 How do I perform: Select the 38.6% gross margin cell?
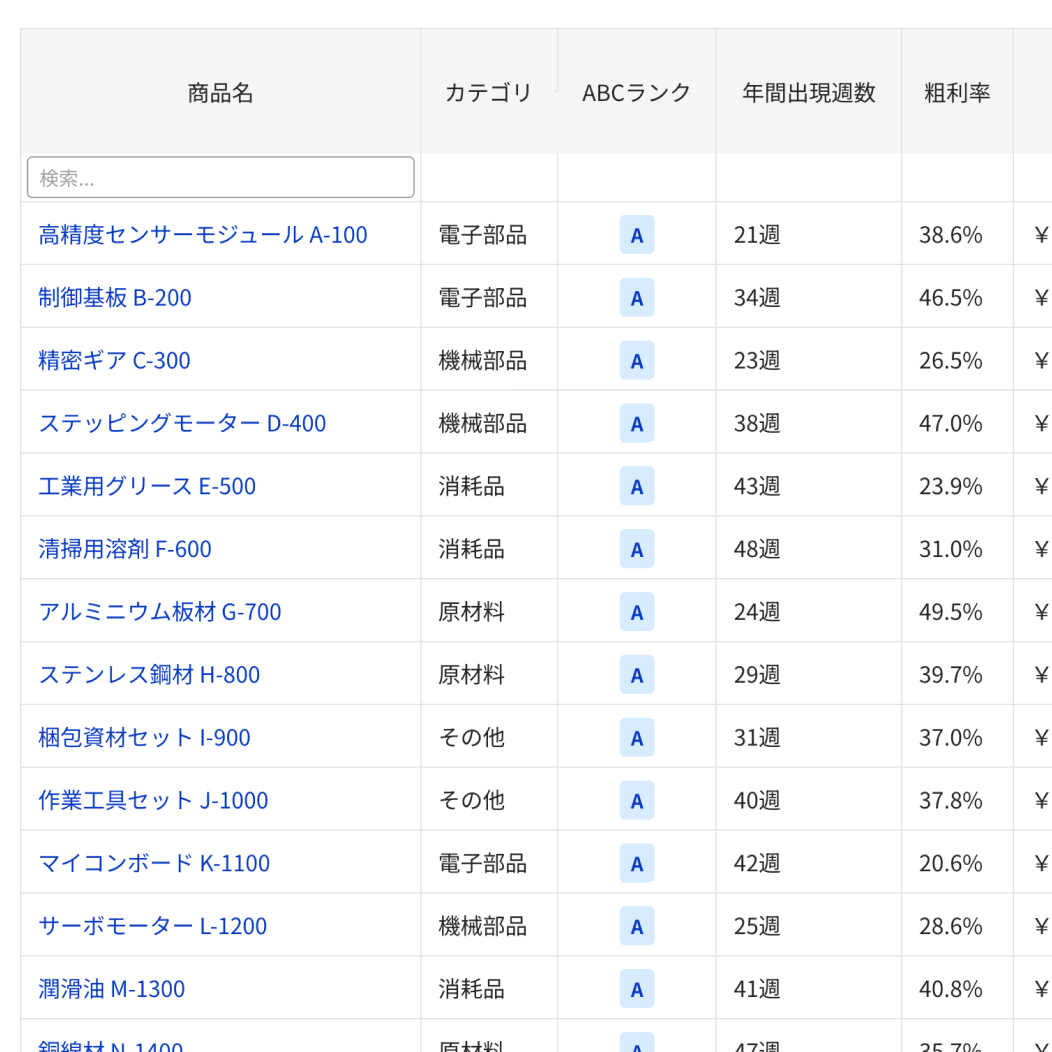click(x=957, y=235)
